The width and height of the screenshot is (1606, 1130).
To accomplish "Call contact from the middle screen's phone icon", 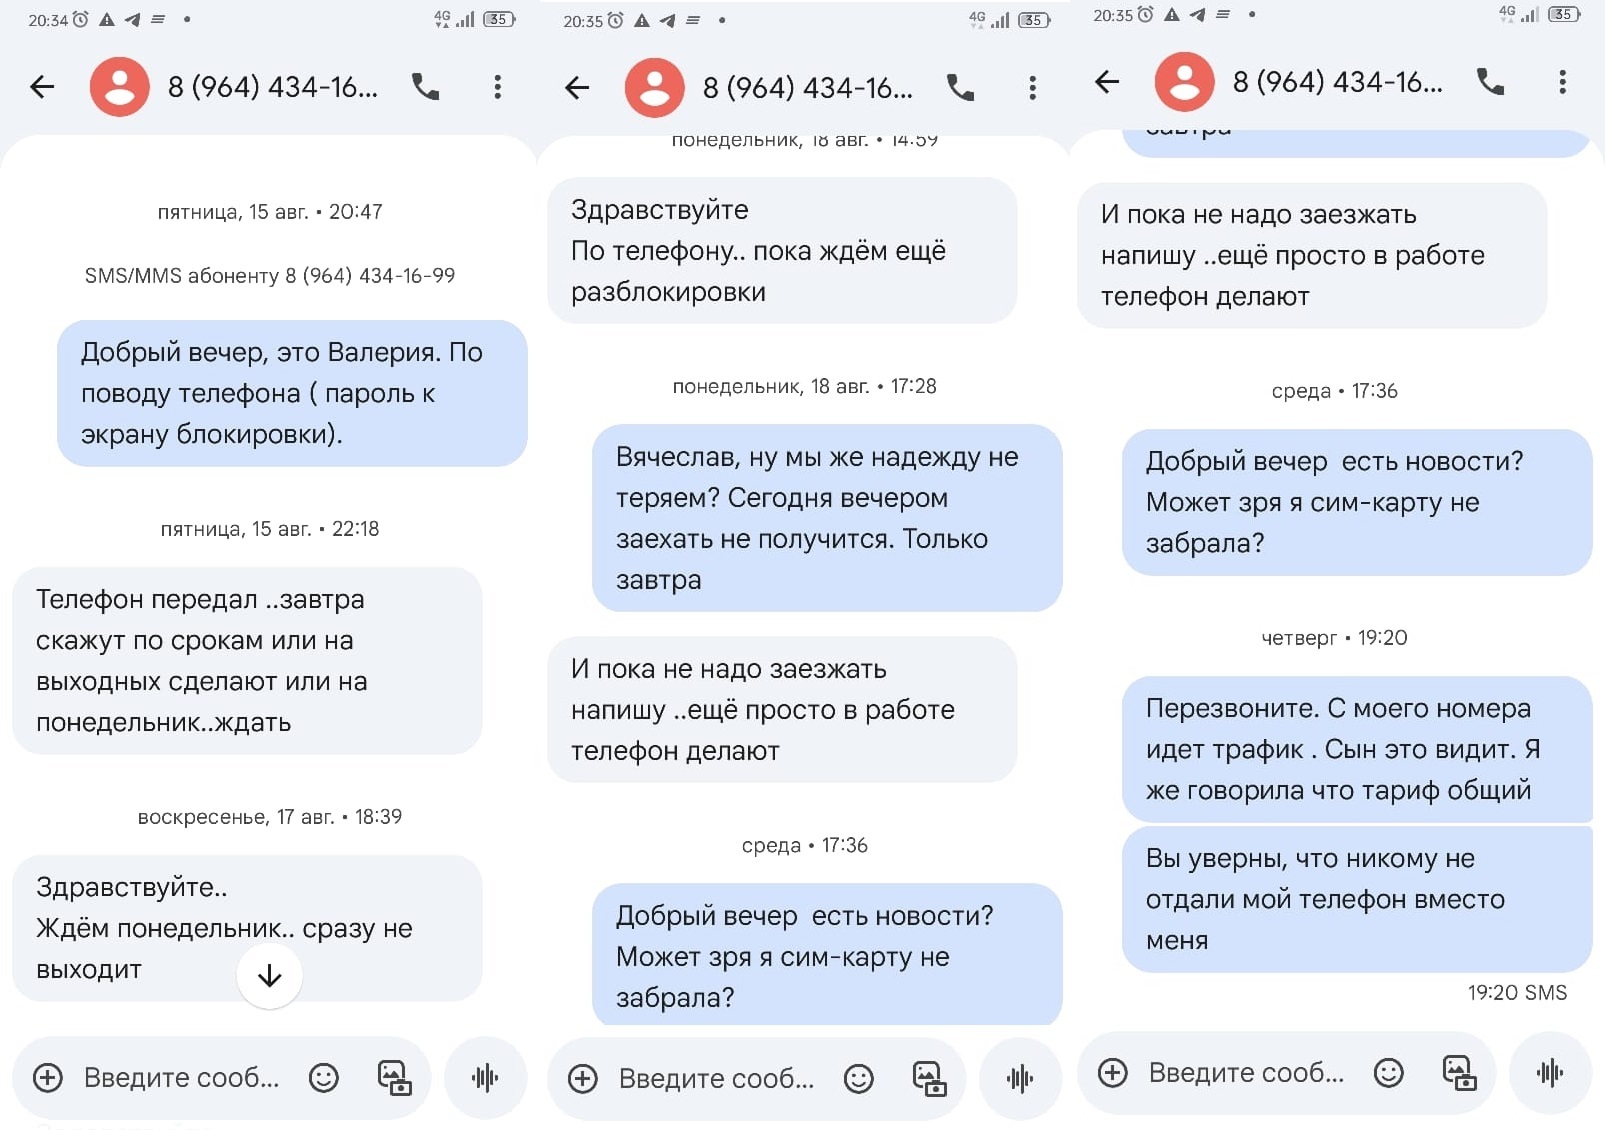I will click(x=960, y=88).
